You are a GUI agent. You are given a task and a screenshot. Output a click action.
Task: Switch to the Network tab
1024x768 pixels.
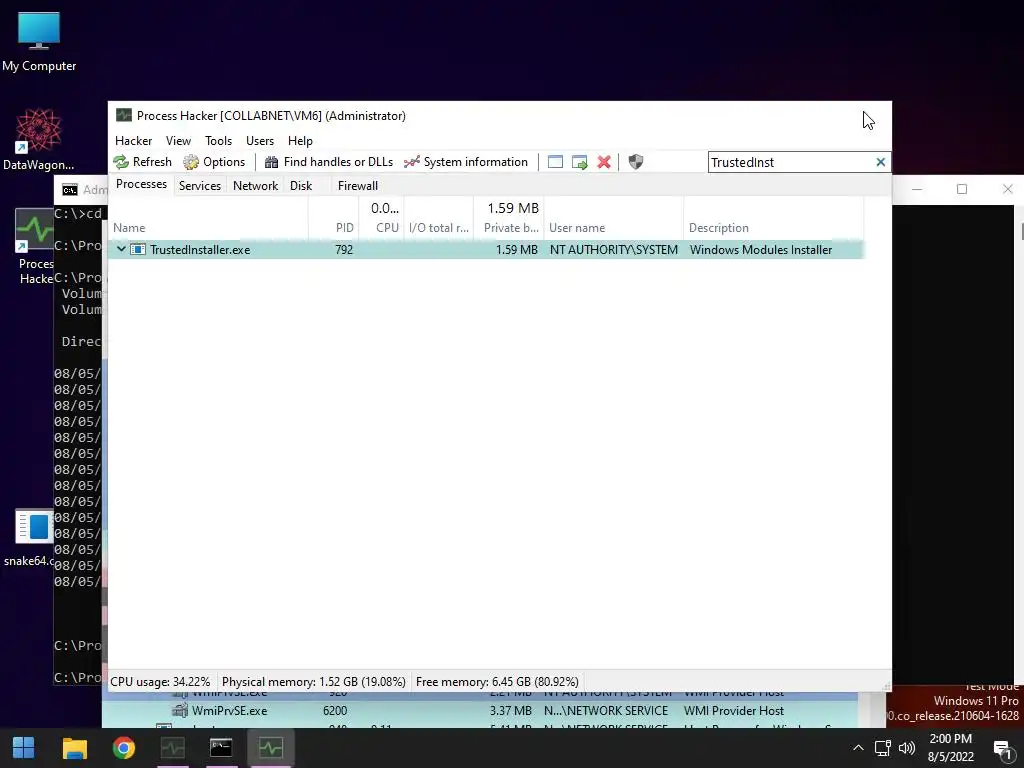coord(255,185)
